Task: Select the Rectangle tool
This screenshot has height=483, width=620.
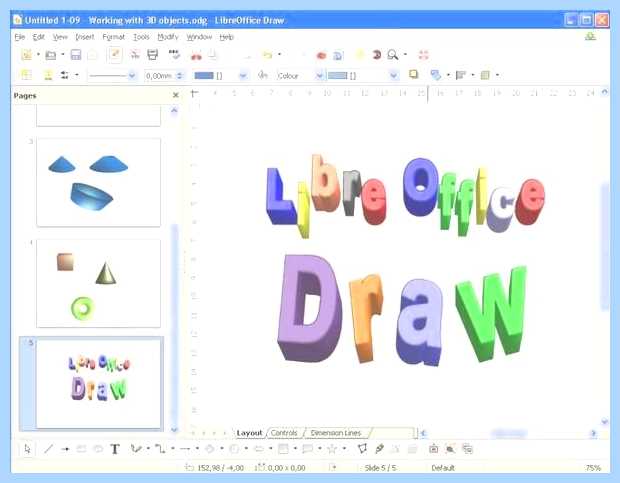Action: 81,449
